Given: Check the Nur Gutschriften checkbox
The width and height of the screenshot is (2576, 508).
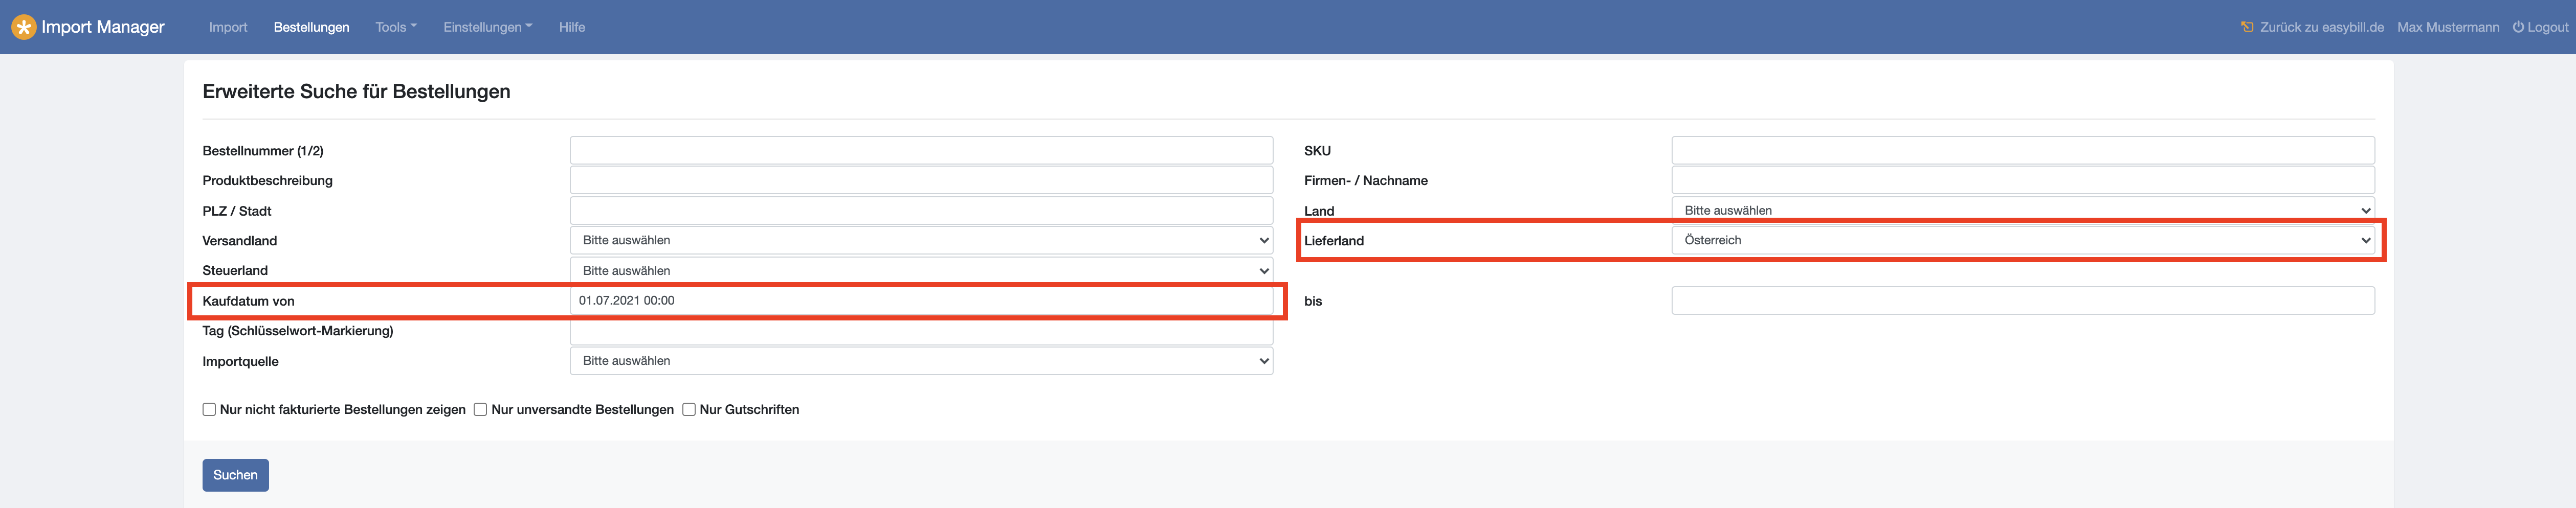Looking at the screenshot, I should 689,409.
